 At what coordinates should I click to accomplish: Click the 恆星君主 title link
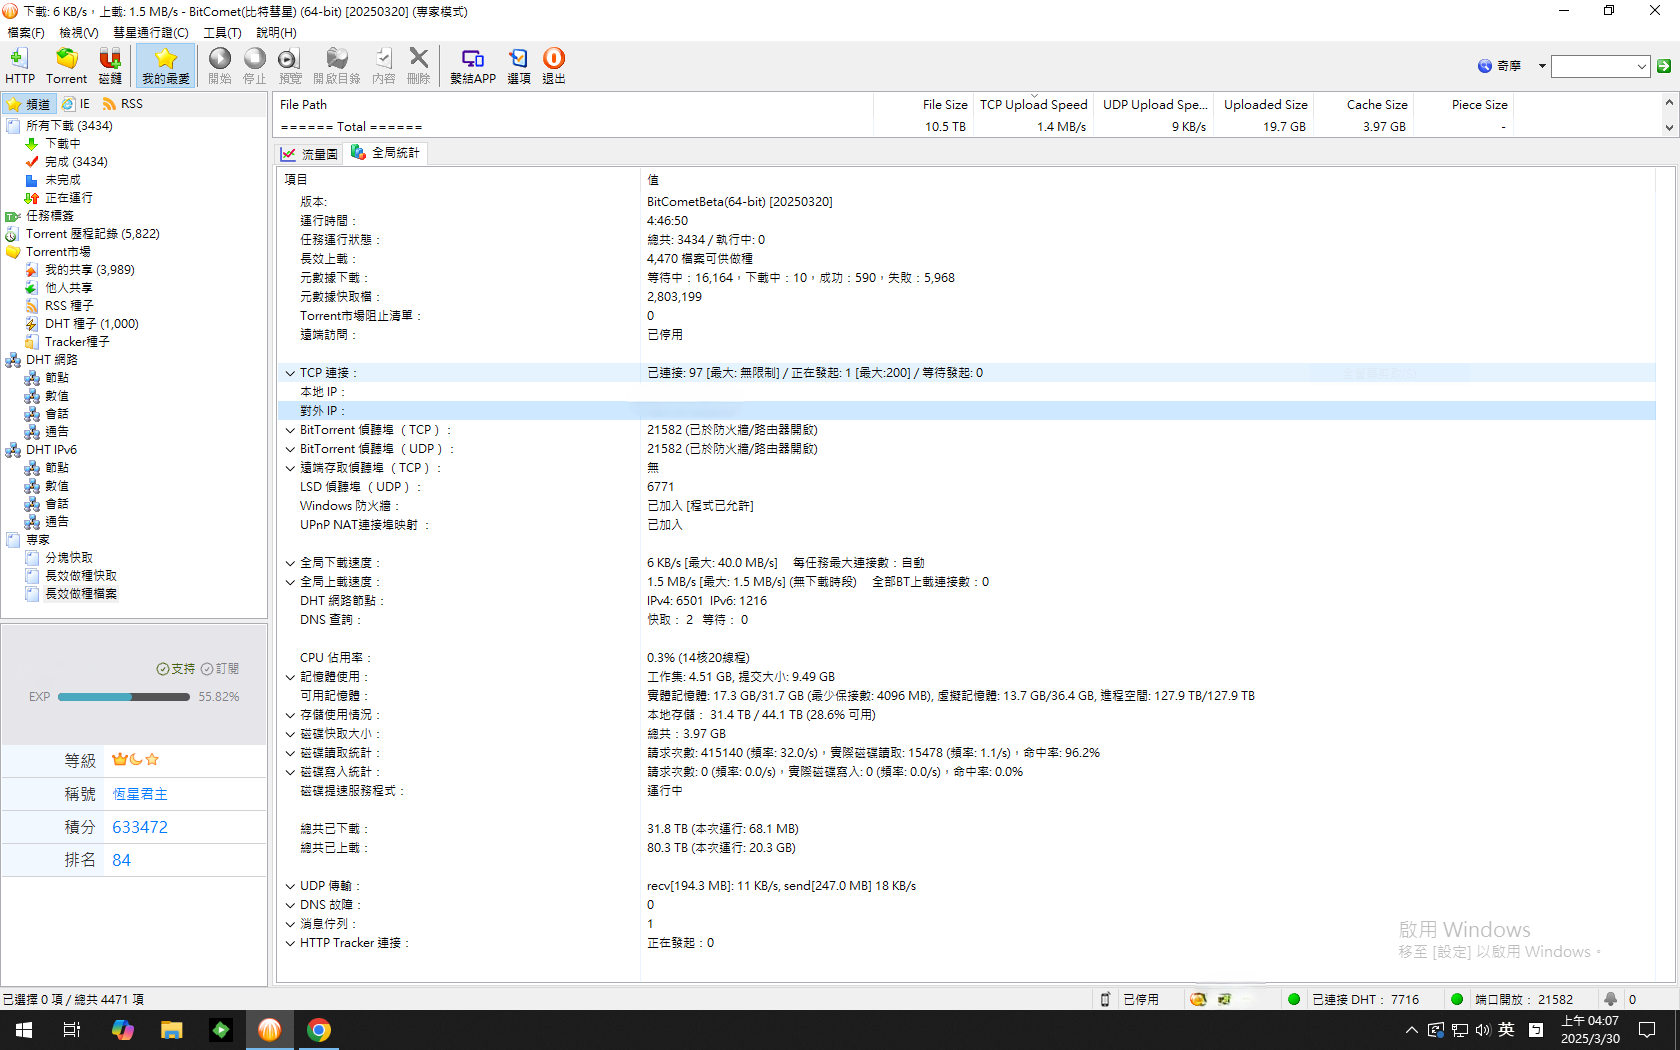click(140, 794)
